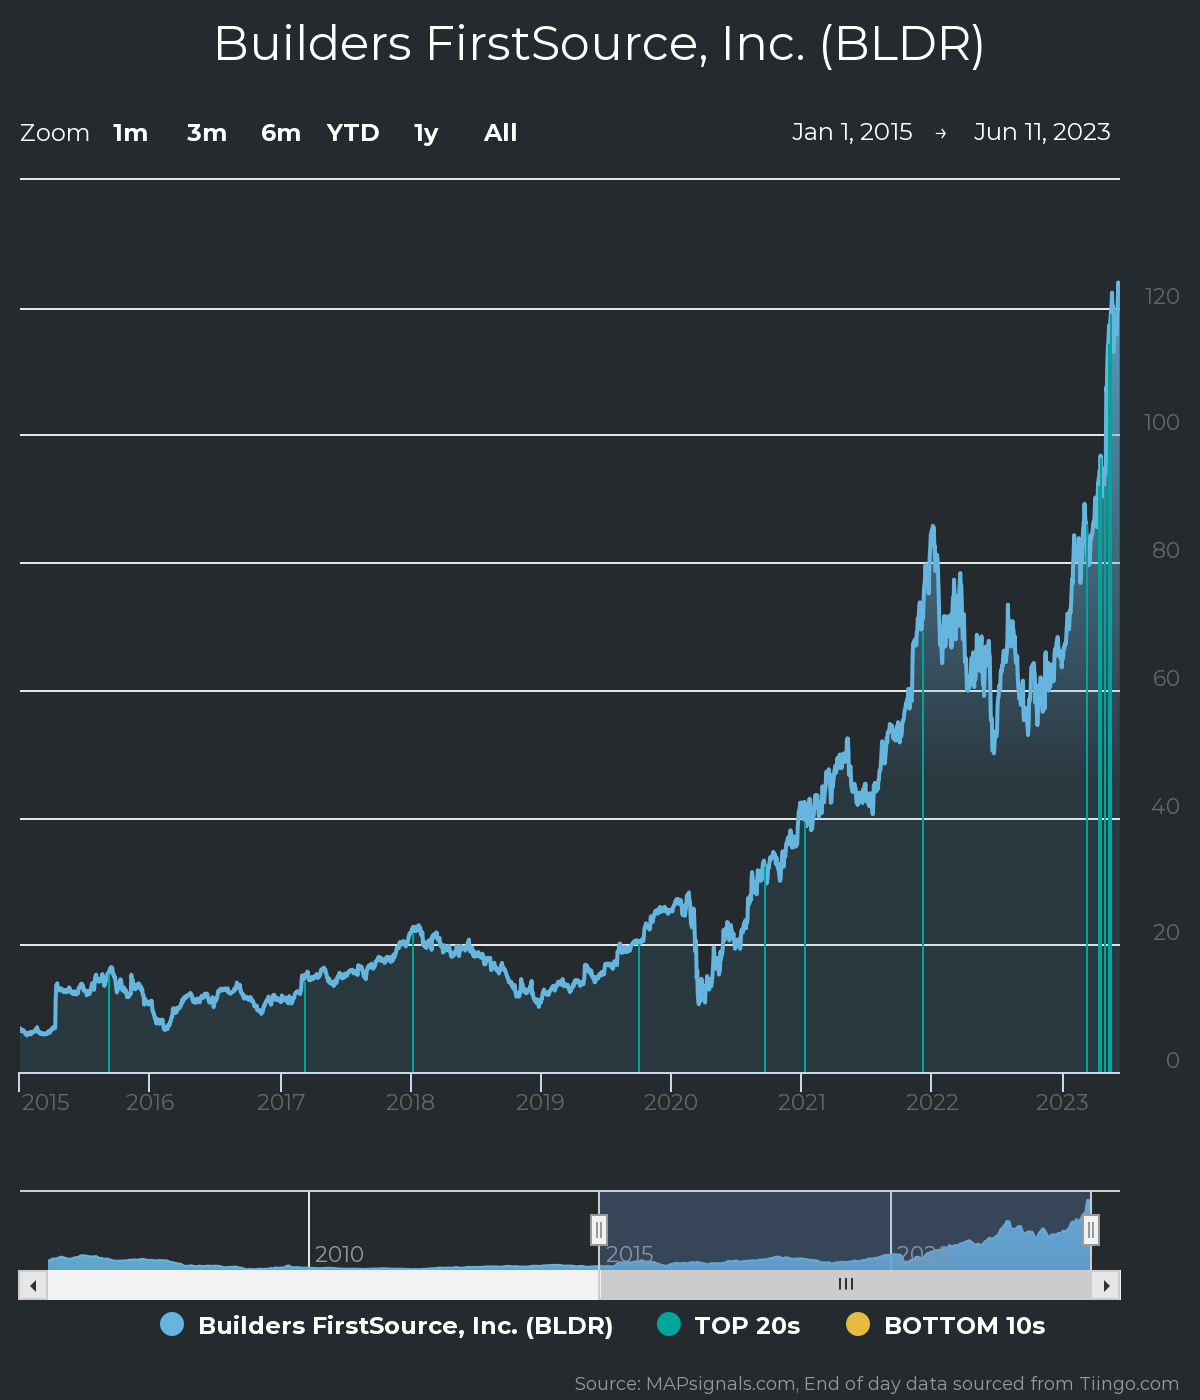This screenshot has width=1200, height=1400.
Task: Click the 2010 label in navigator
Action: [x=339, y=1254]
